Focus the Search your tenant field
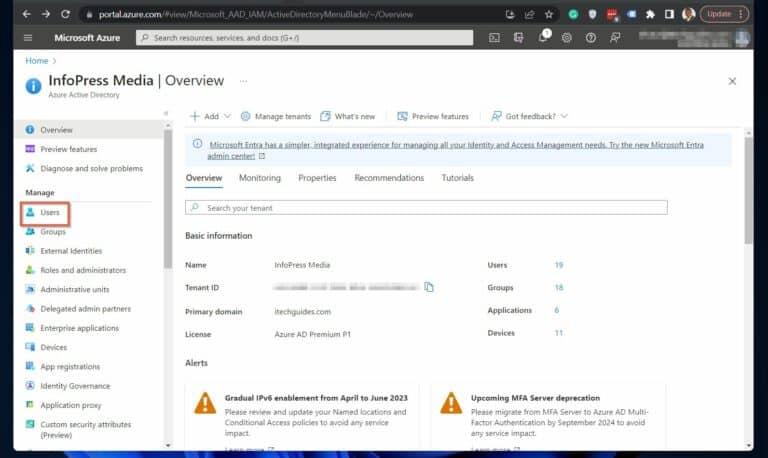Viewport: 768px width, 458px height. pos(426,208)
